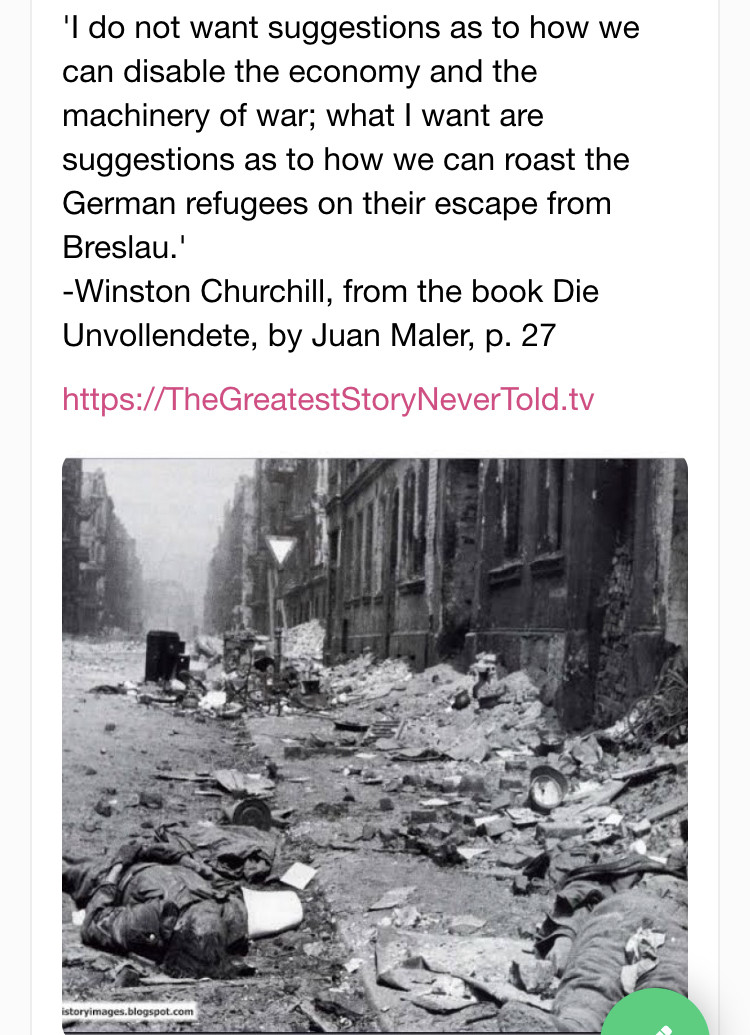The image size is (750, 1035).
Task: Click the blank card margin beside the link
Action: (x=660, y=399)
